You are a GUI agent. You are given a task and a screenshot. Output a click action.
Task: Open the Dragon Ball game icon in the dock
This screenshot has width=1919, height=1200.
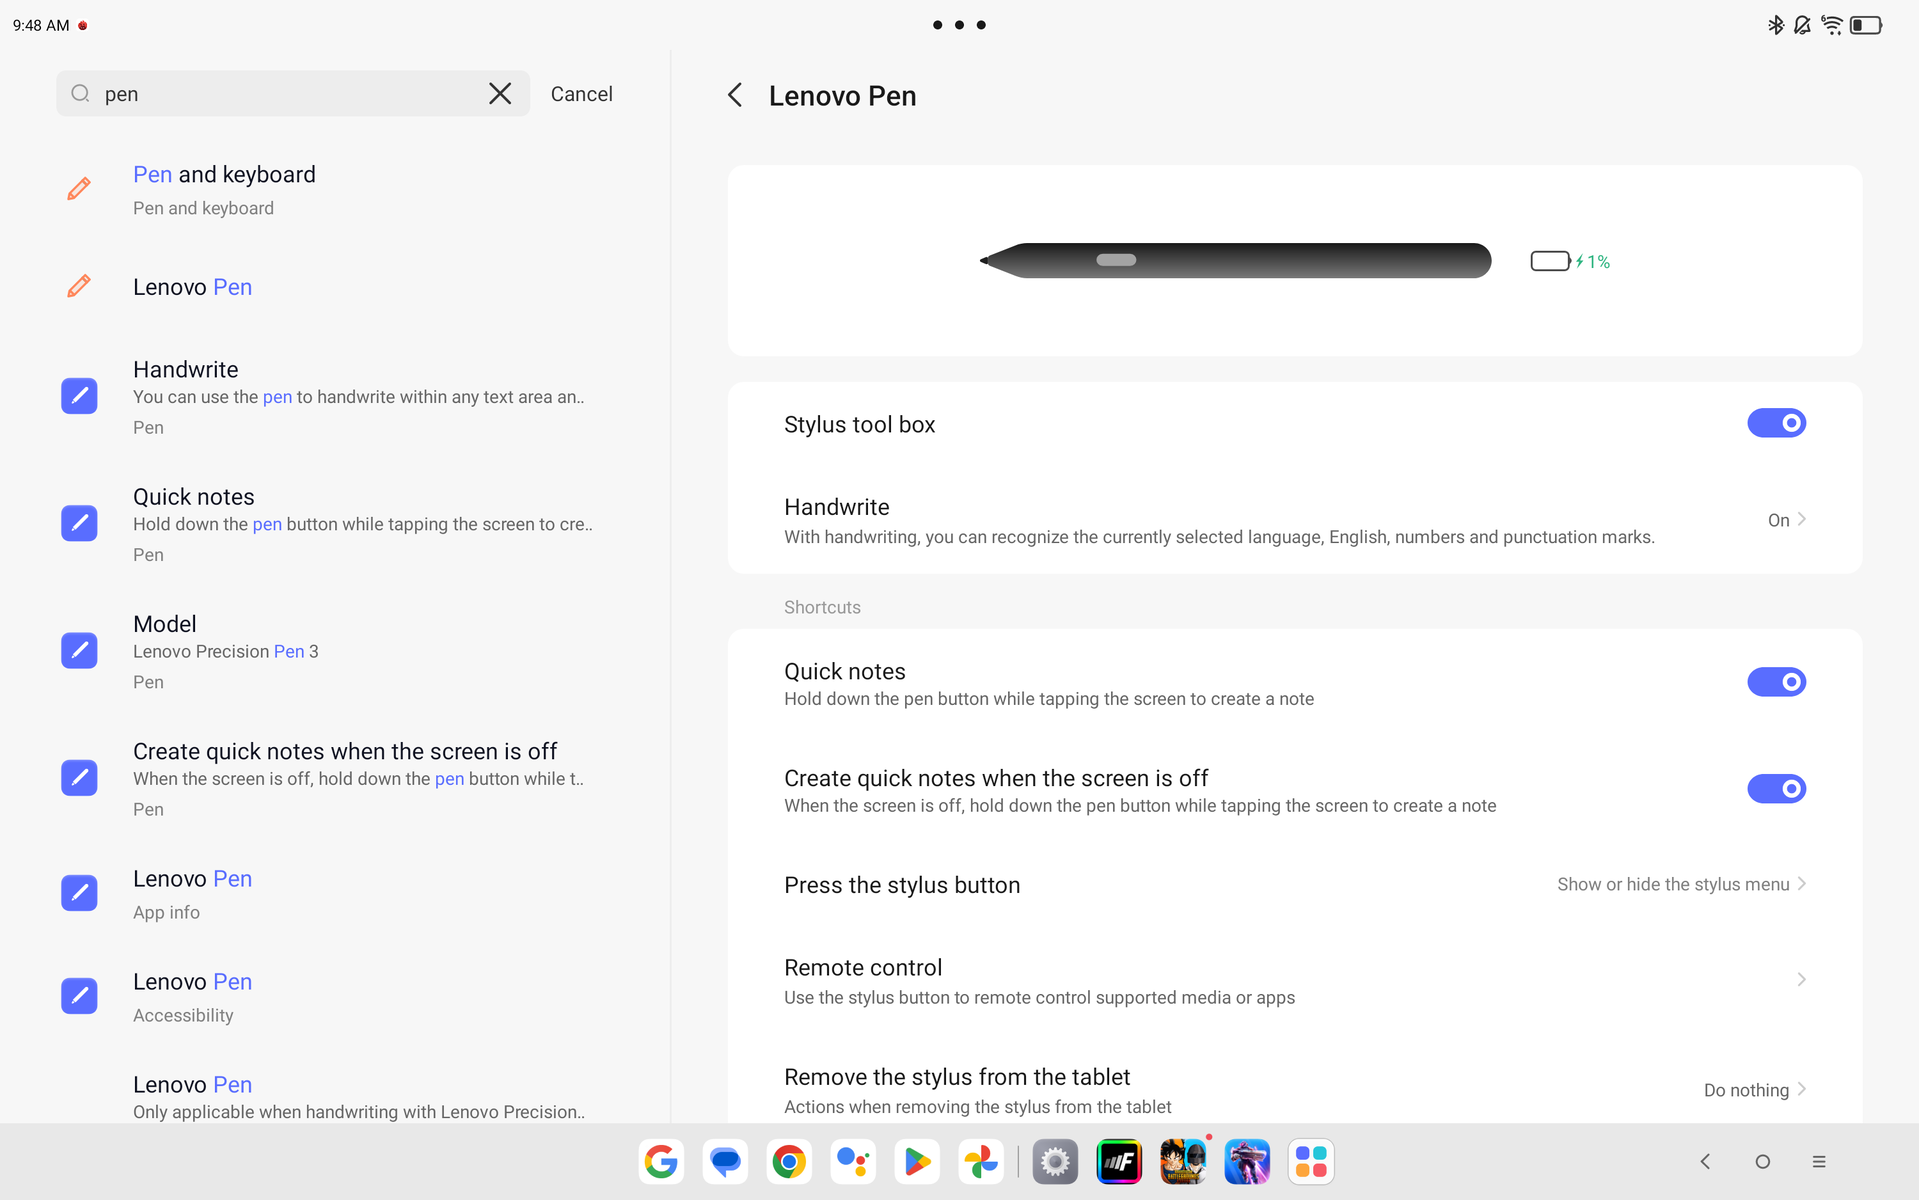(1183, 1162)
